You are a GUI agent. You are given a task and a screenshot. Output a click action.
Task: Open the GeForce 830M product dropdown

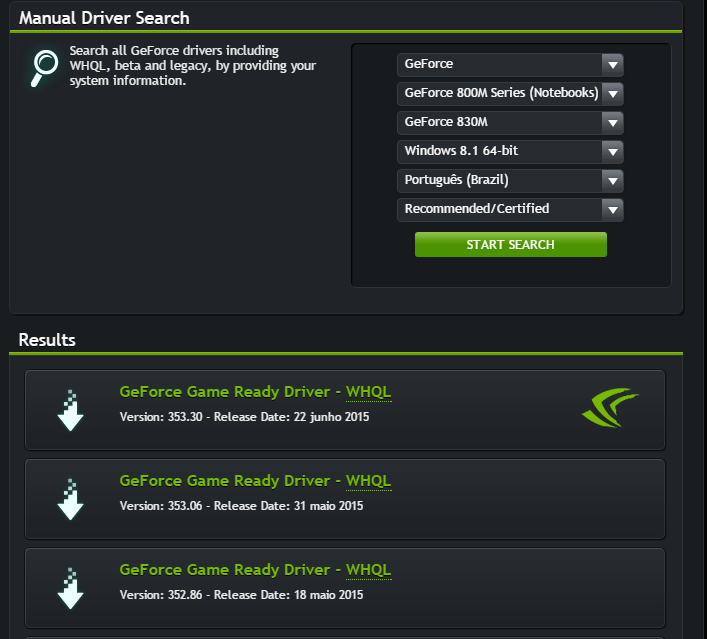[x=510, y=123]
